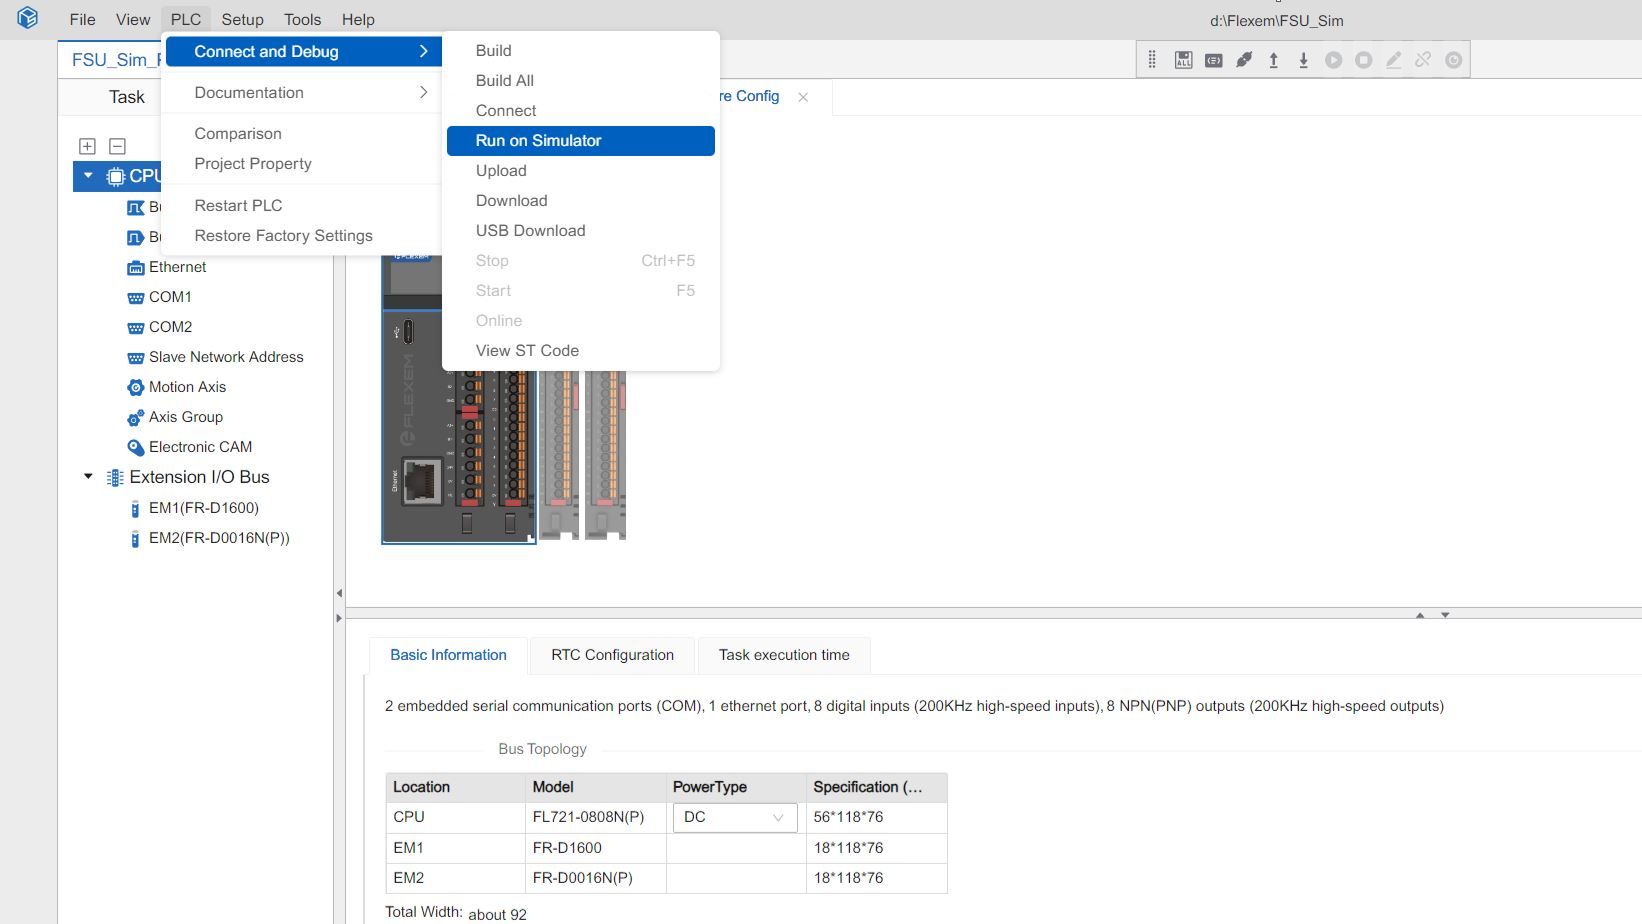Image resolution: width=1642 pixels, height=924 pixels.
Task: Collapse the Extension I/O Bus node
Action: (x=87, y=477)
